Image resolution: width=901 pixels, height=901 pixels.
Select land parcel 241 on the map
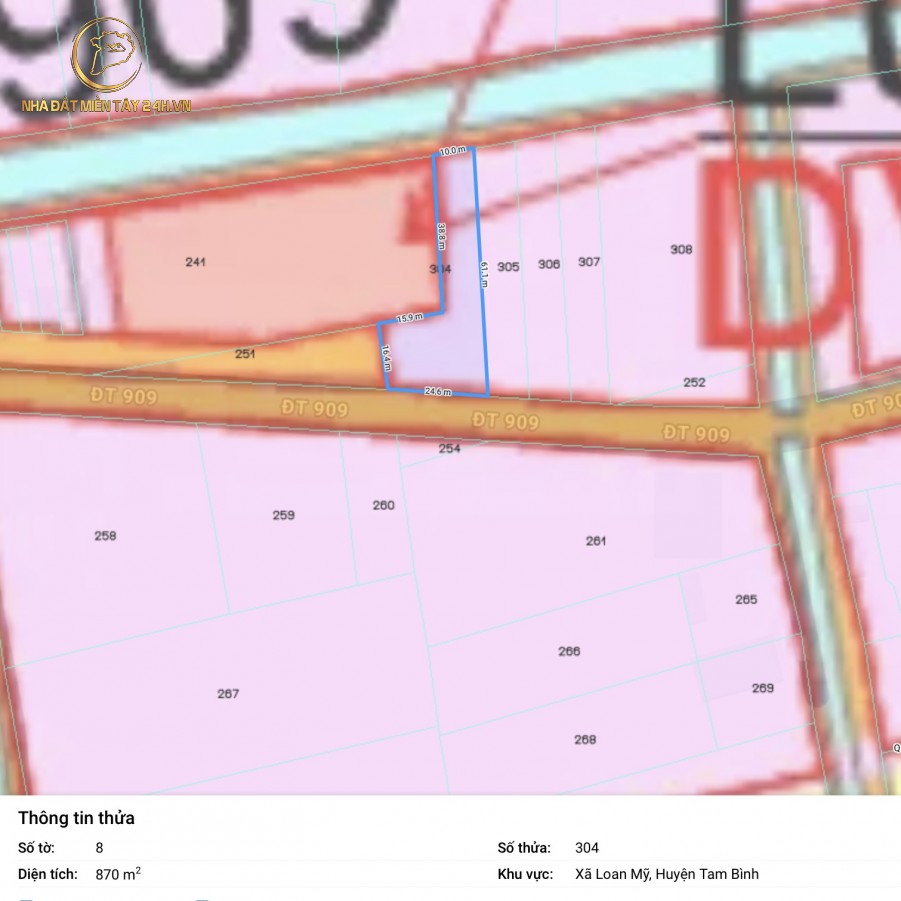(x=196, y=262)
